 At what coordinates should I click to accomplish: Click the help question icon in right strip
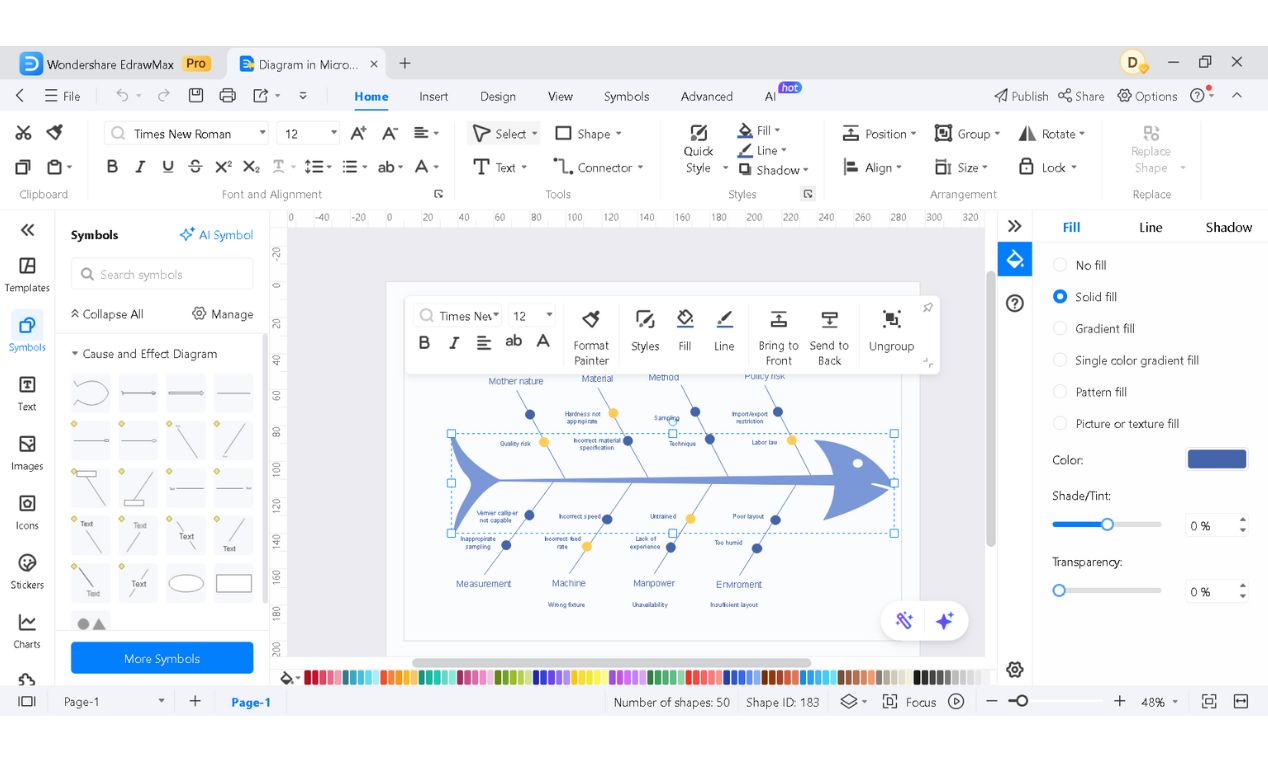point(1015,303)
